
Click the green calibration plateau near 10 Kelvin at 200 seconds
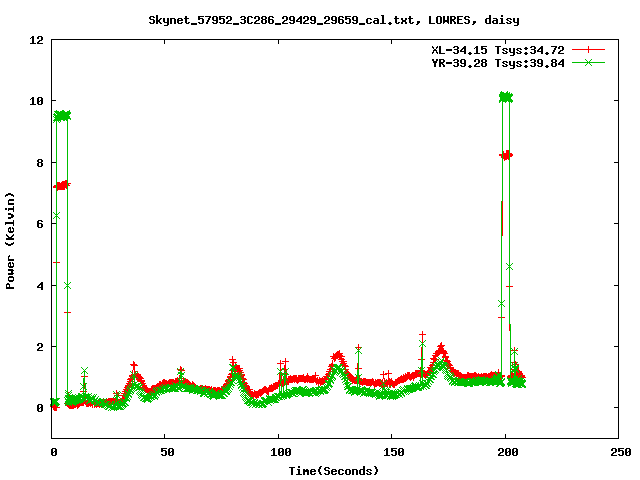[506, 97]
